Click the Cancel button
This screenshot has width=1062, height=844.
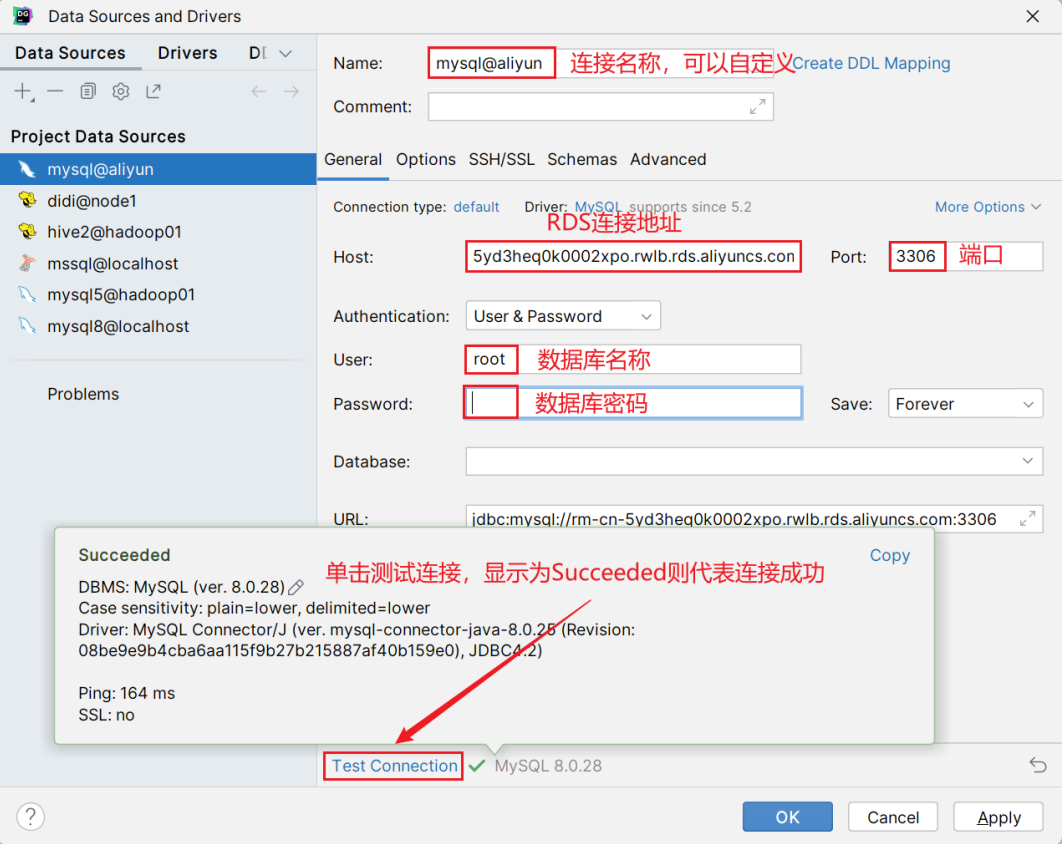tap(893, 817)
